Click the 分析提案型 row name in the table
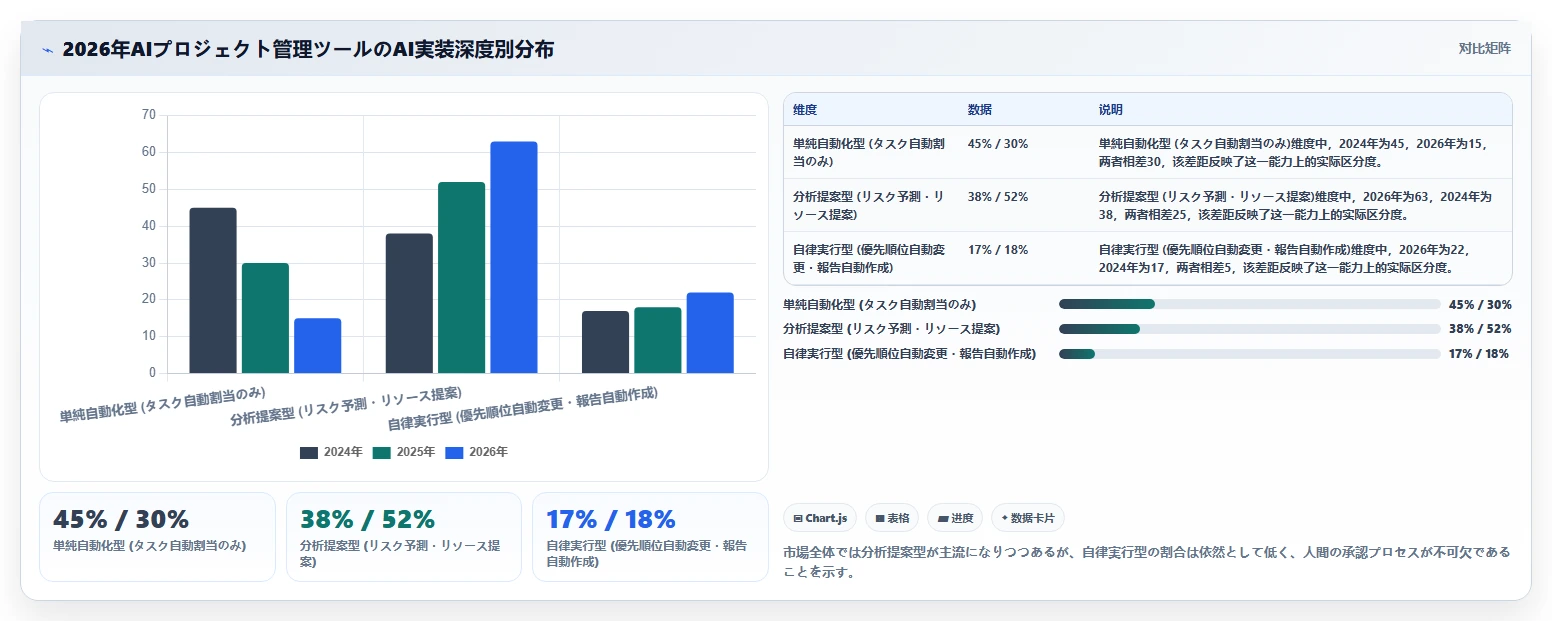Viewport: 1552px width, 621px height. pyautogui.click(x=869, y=205)
